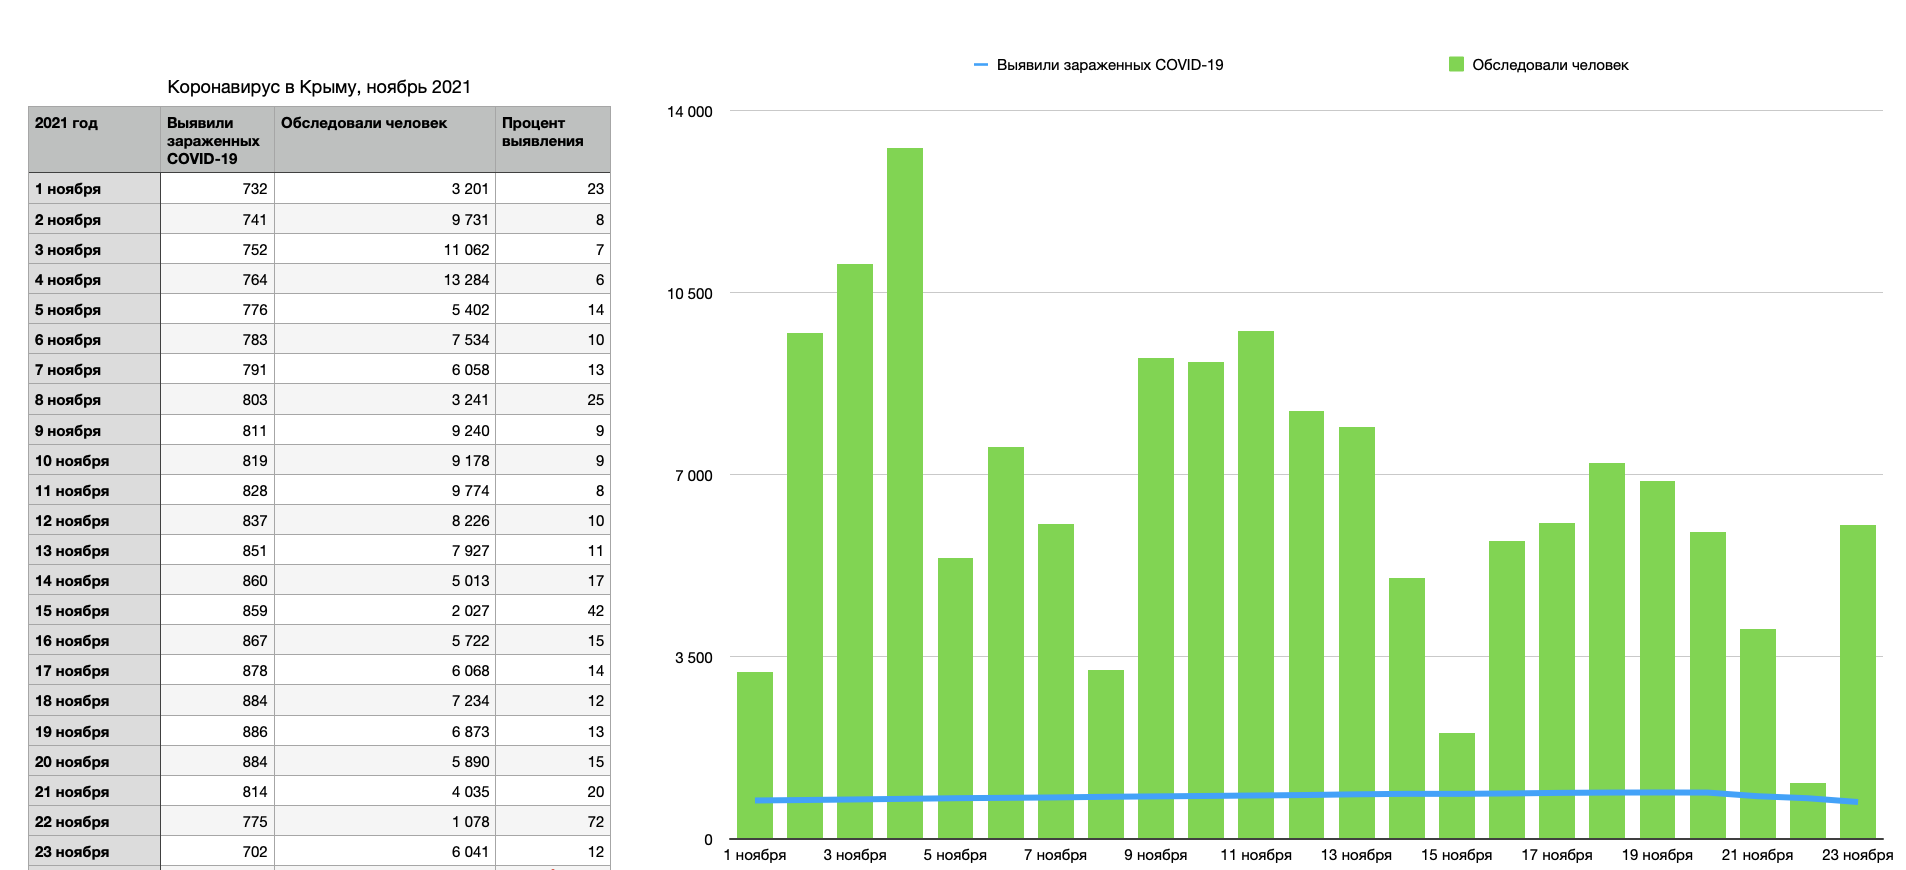The width and height of the screenshot is (1906, 870).
Task: Click the percent cell showing 42
Action: (553, 611)
